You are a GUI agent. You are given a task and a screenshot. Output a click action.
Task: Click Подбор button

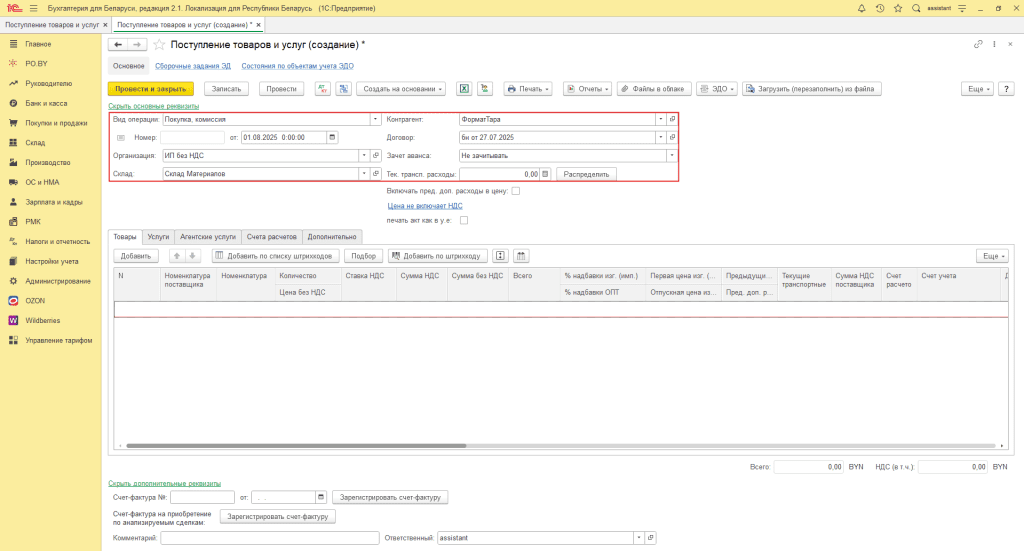click(364, 256)
